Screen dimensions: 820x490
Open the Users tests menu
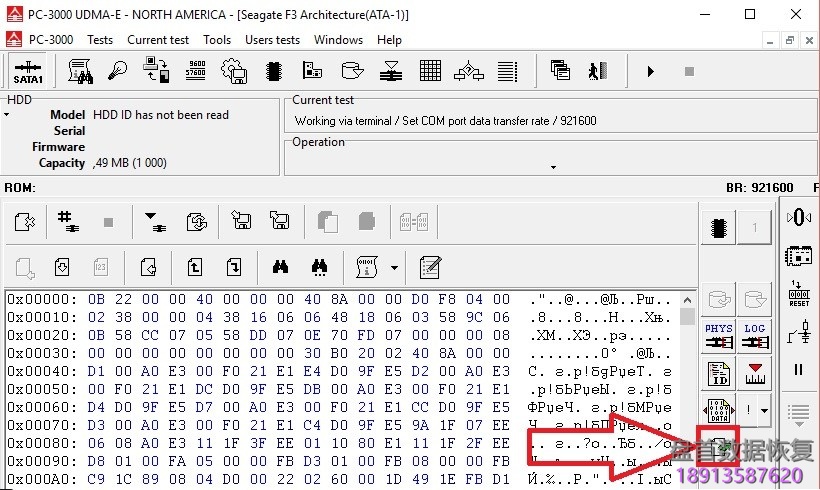click(272, 40)
